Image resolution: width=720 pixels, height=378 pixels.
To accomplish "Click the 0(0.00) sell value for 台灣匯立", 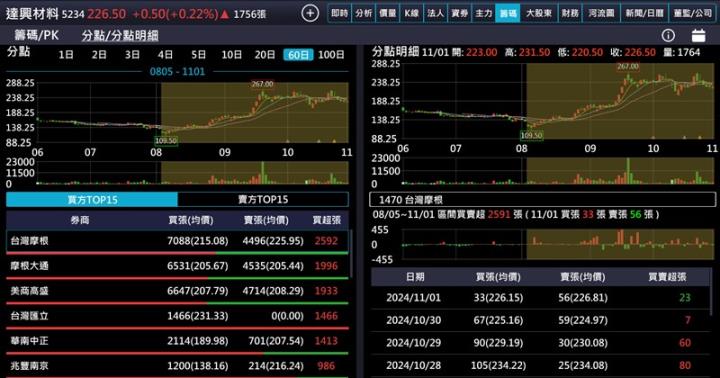I will [x=287, y=316].
